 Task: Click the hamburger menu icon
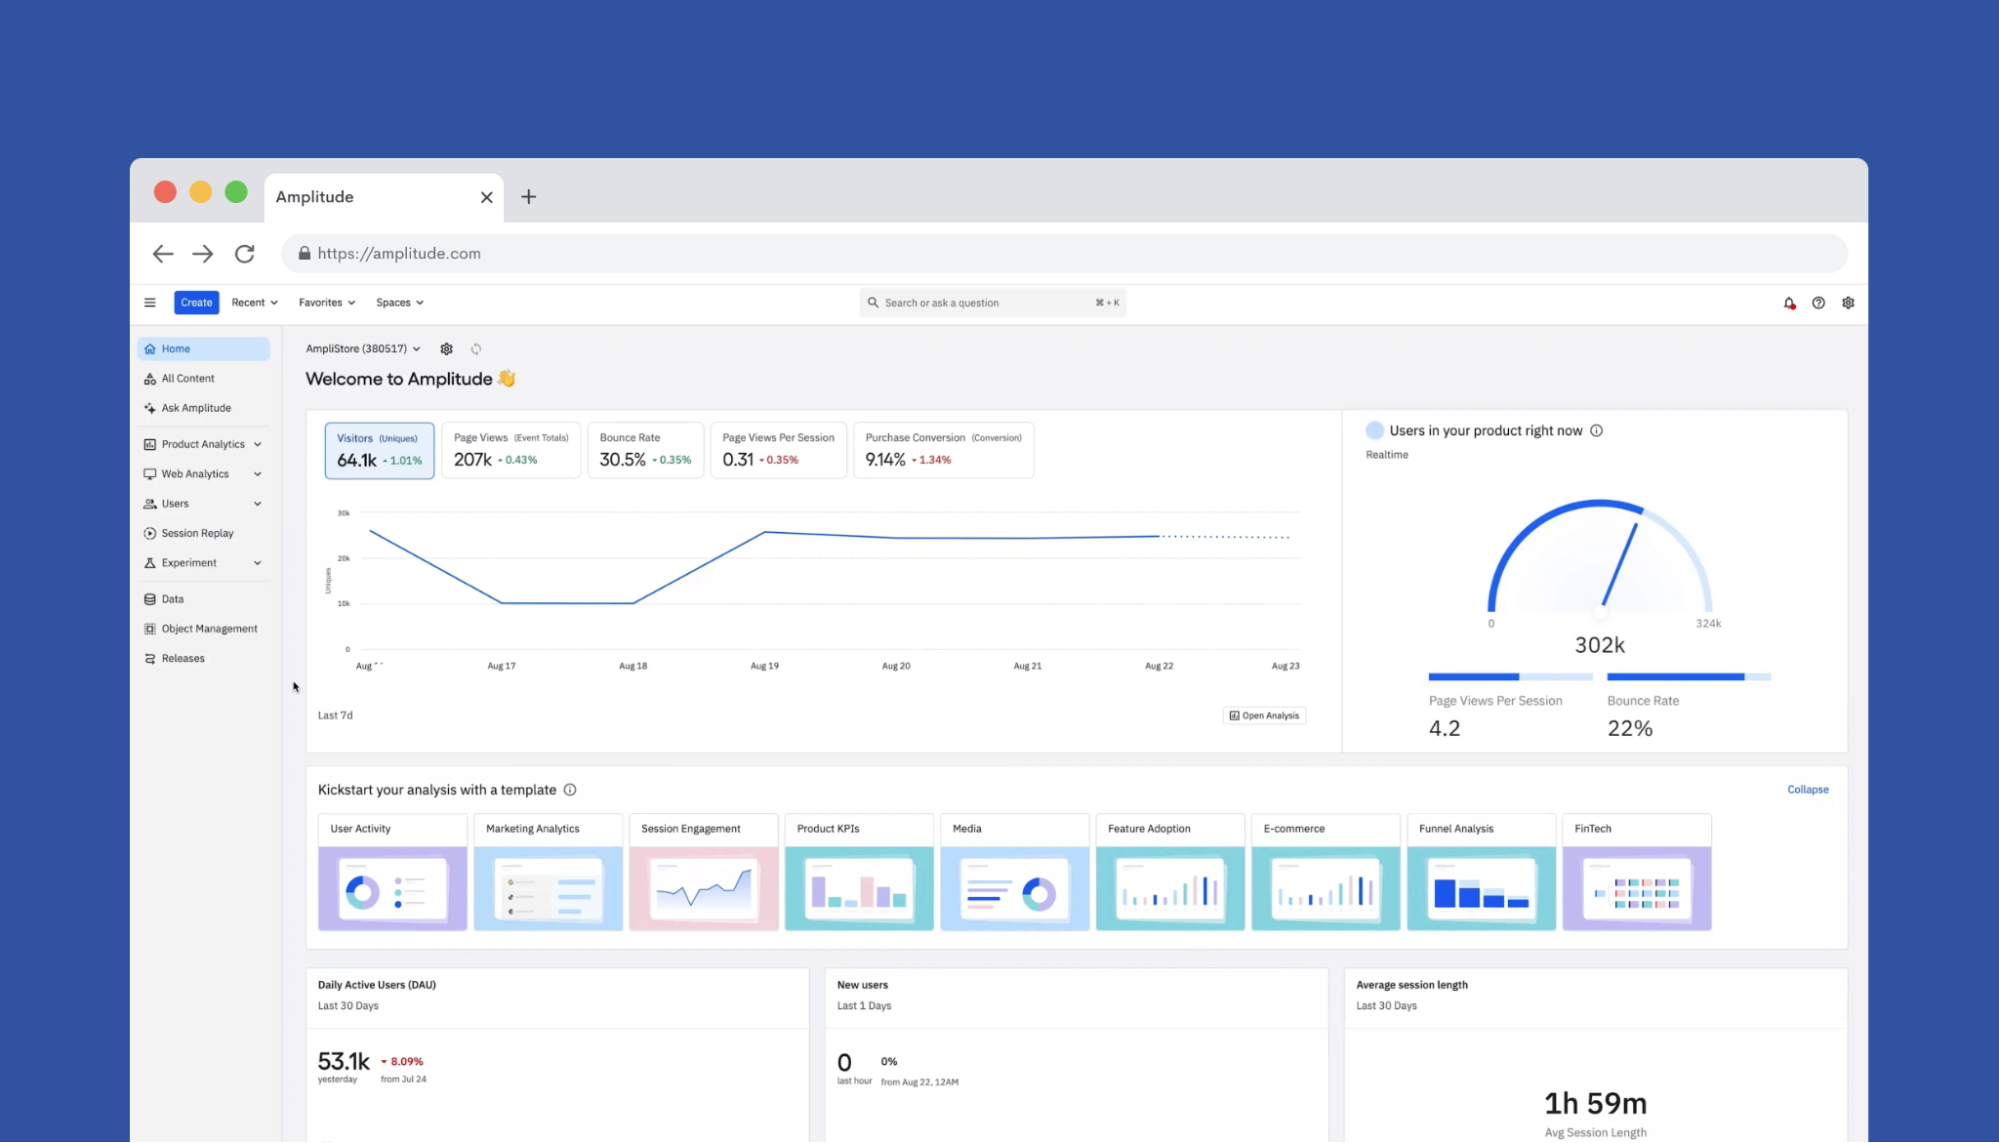click(x=150, y=302)
